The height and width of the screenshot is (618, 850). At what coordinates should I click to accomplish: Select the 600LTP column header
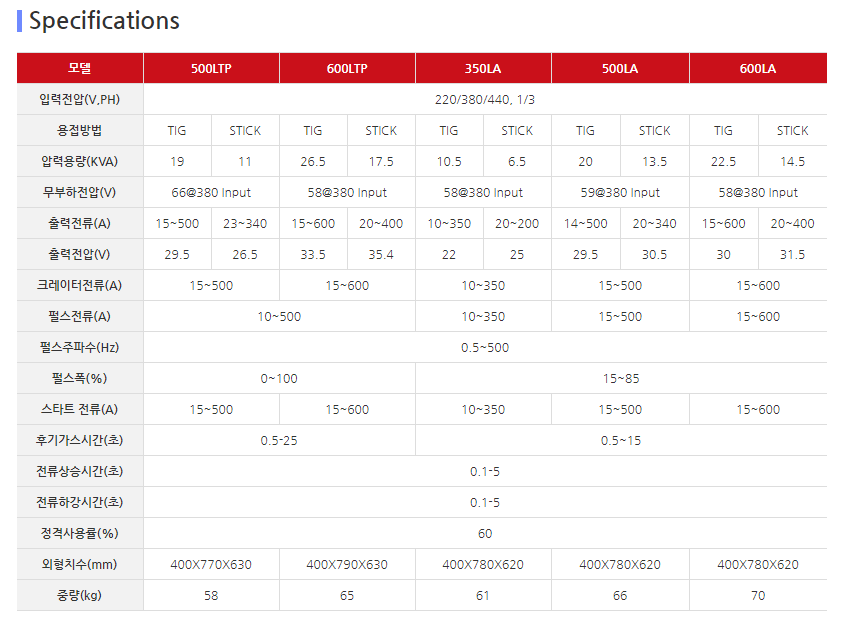347,69
